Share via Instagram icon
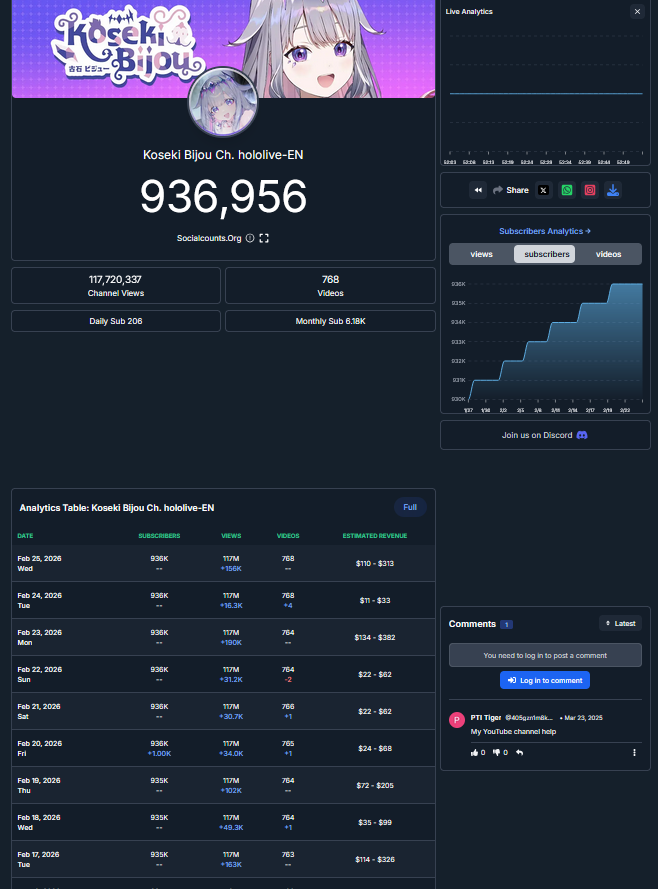 [x=590, y=190]
